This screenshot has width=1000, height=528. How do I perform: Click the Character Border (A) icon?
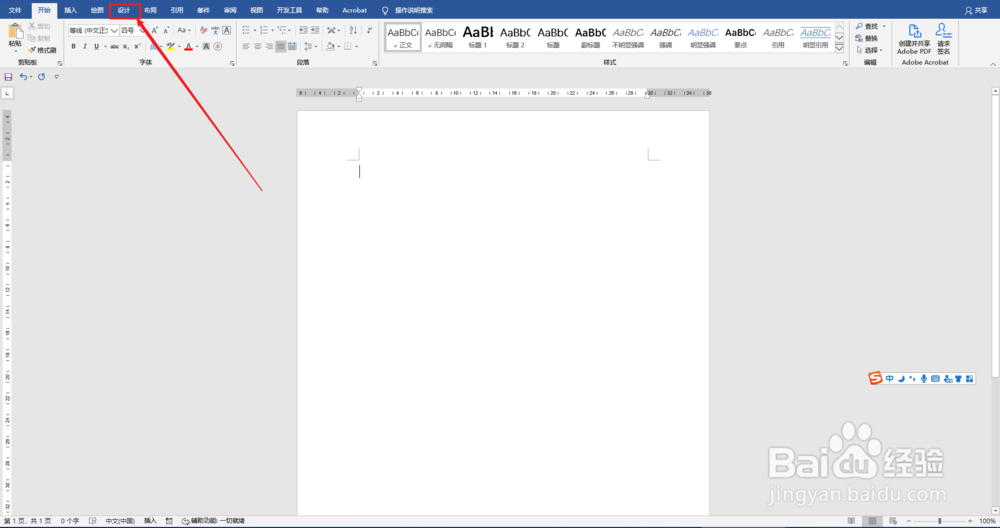click(226, 30)
